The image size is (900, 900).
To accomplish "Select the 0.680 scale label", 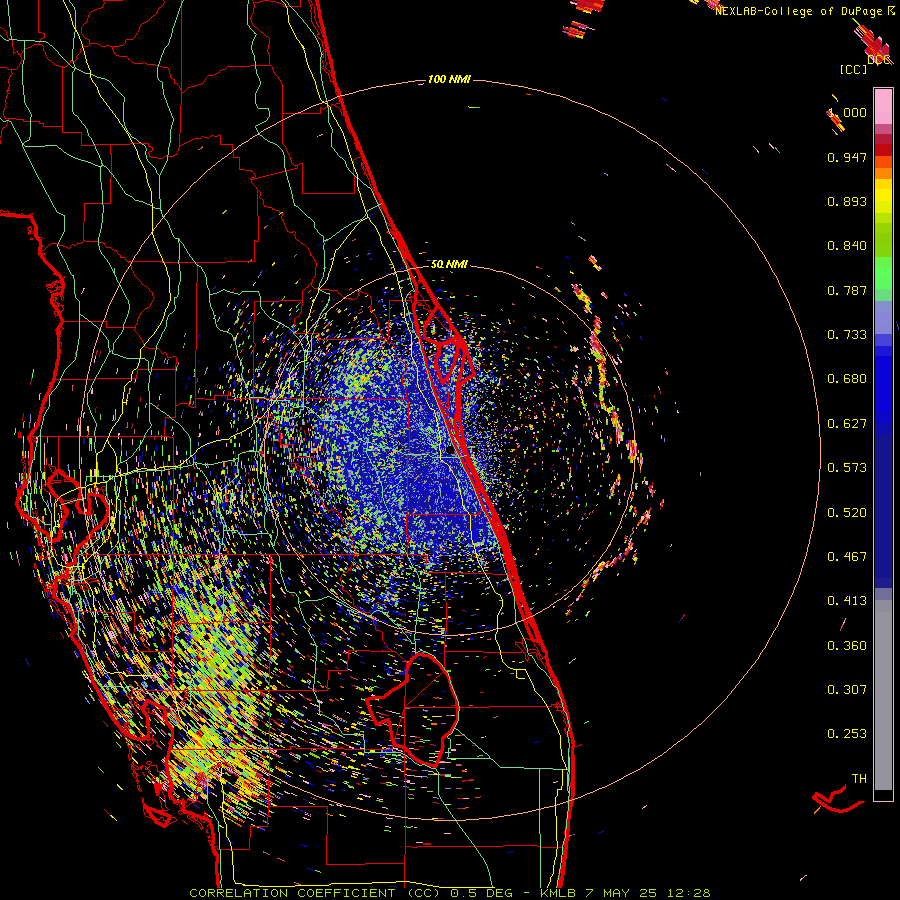I will coord(847,379).
